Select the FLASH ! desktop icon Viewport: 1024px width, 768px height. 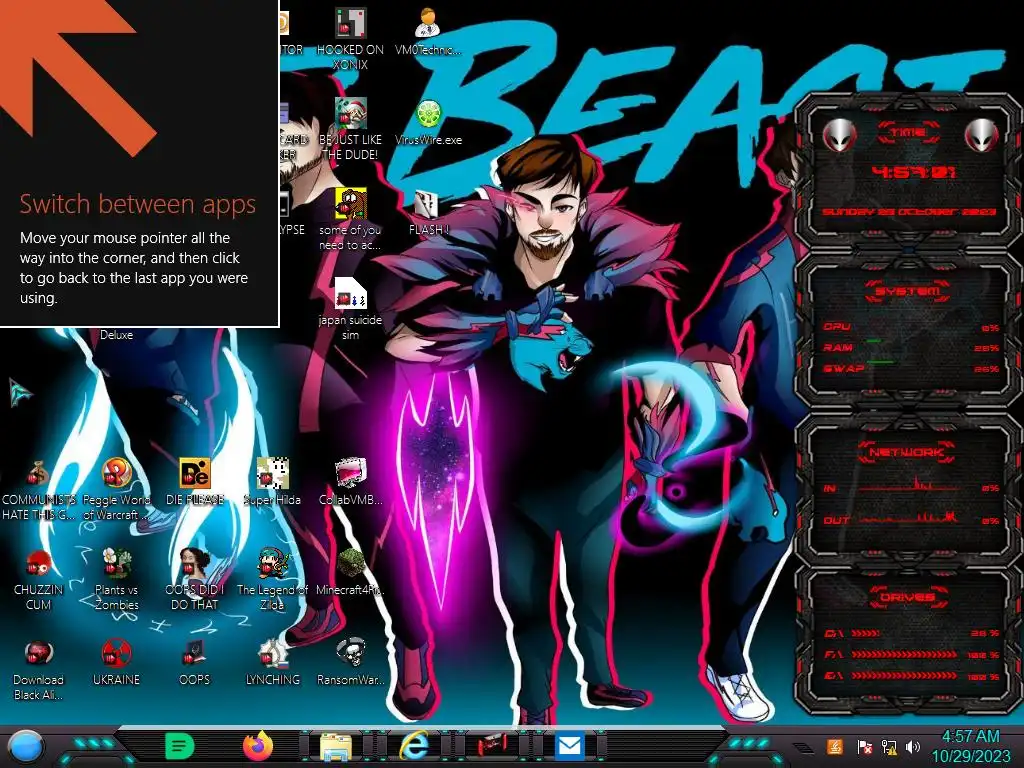[x=428, y=213]
